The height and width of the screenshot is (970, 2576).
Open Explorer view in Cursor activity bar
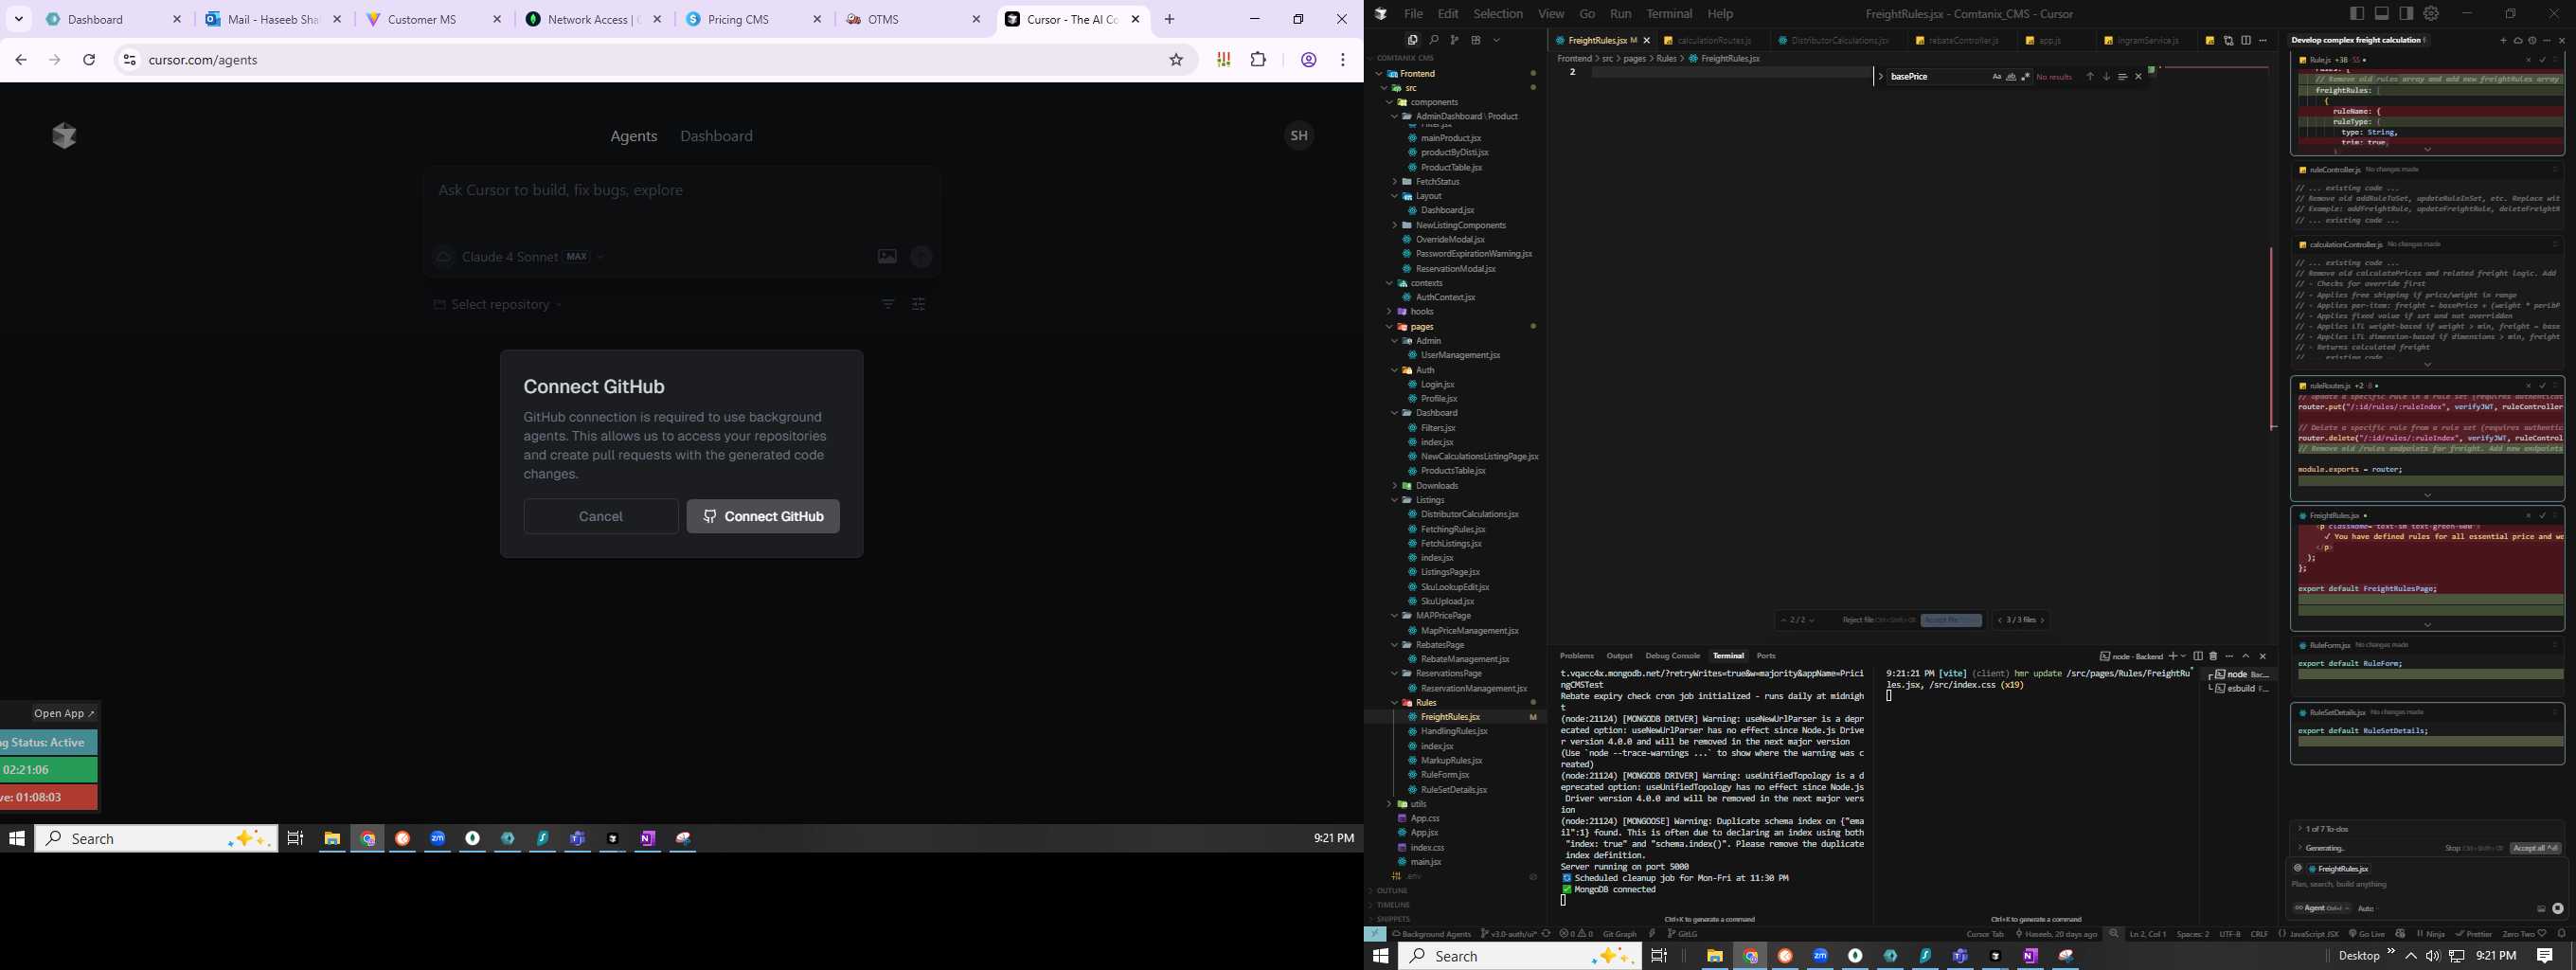click(1412, 40)
